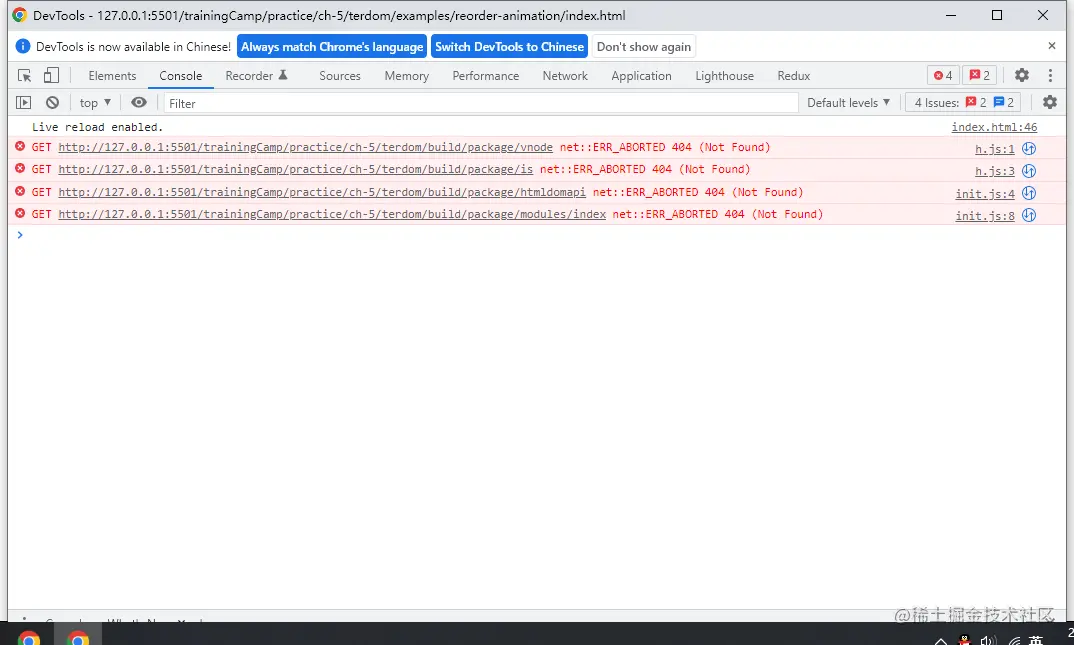Focus the console Filter input field
This screenshot has height=645, width=1074.
481,103
